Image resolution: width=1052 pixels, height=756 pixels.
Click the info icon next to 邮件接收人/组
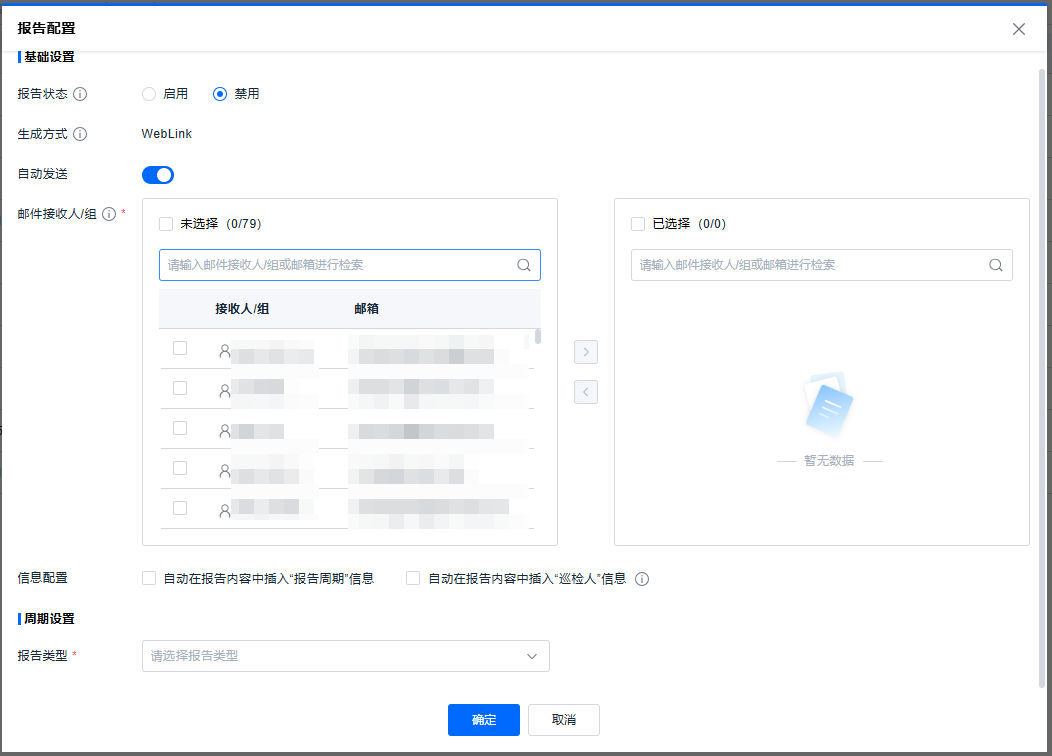109,214
